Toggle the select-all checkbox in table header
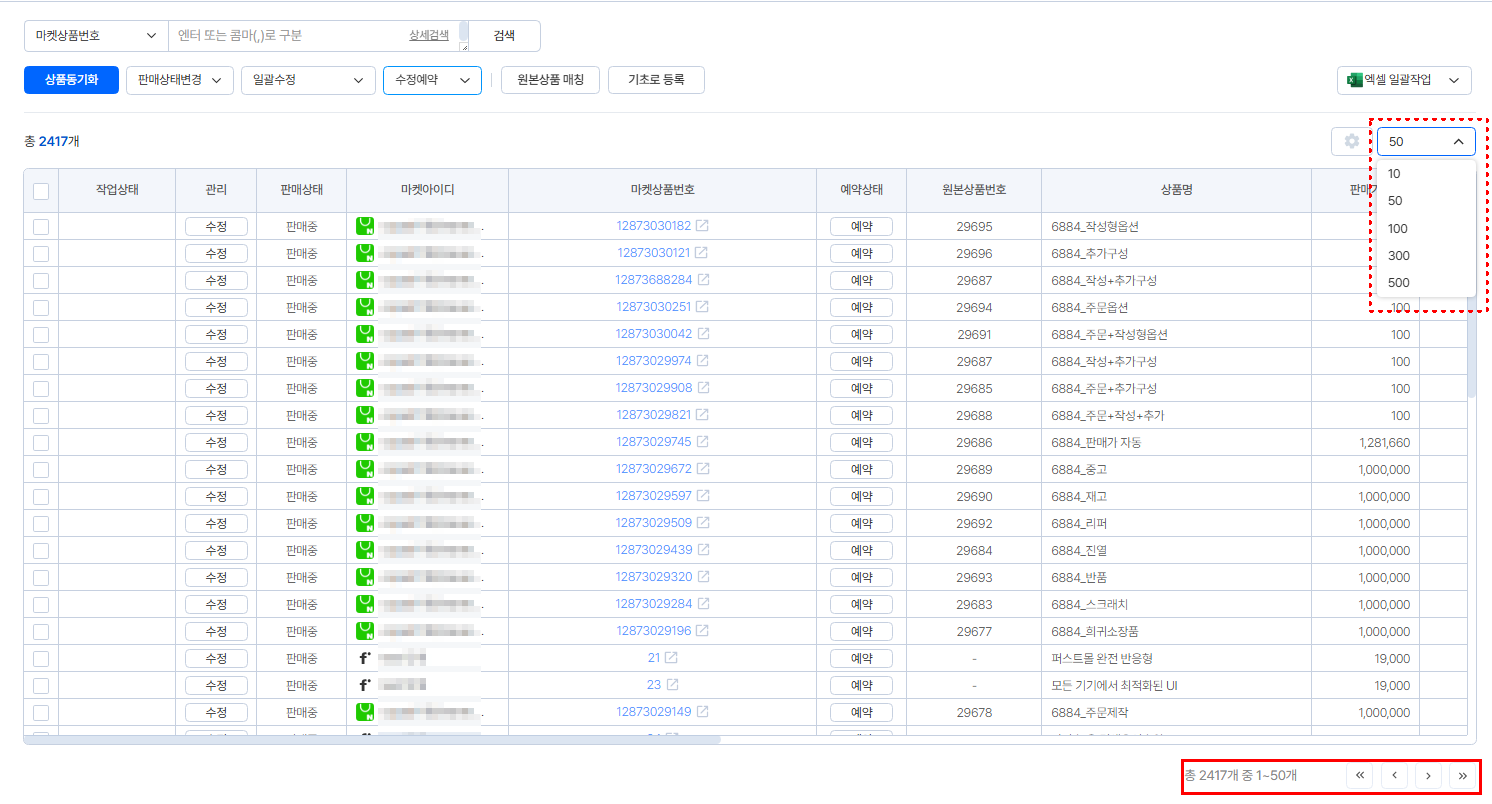Screen dimensions: 1492x804 [41, 191]
